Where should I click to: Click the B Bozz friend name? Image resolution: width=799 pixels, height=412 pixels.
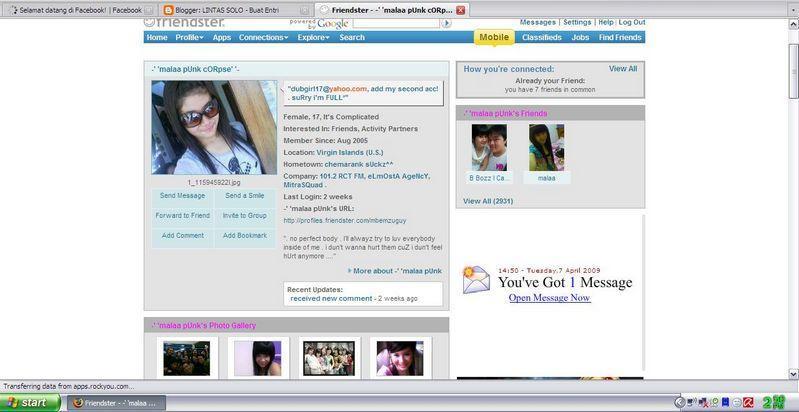tap(489, 178)
